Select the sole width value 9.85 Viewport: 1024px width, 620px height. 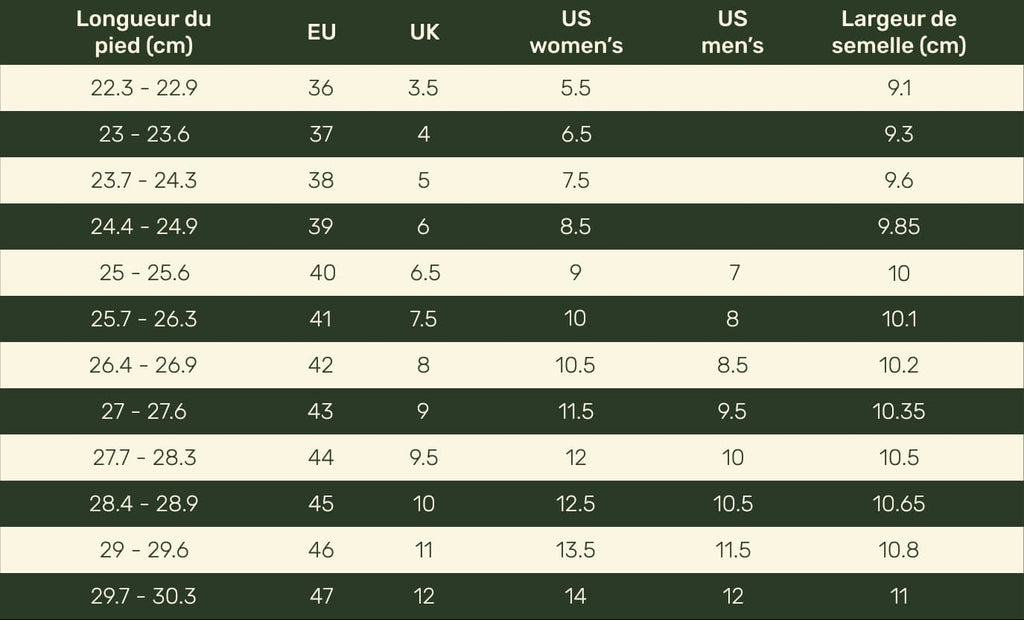pos(899,227)
